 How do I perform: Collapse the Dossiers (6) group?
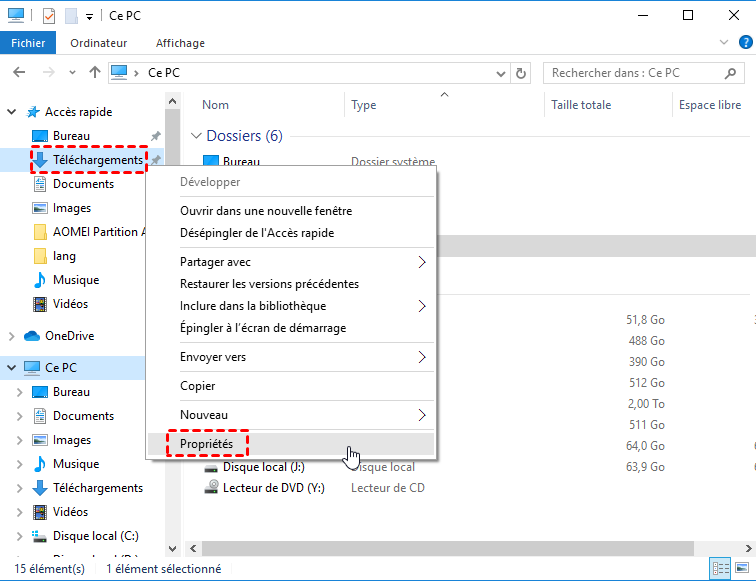pyautogui.click(x=196, y=136)
